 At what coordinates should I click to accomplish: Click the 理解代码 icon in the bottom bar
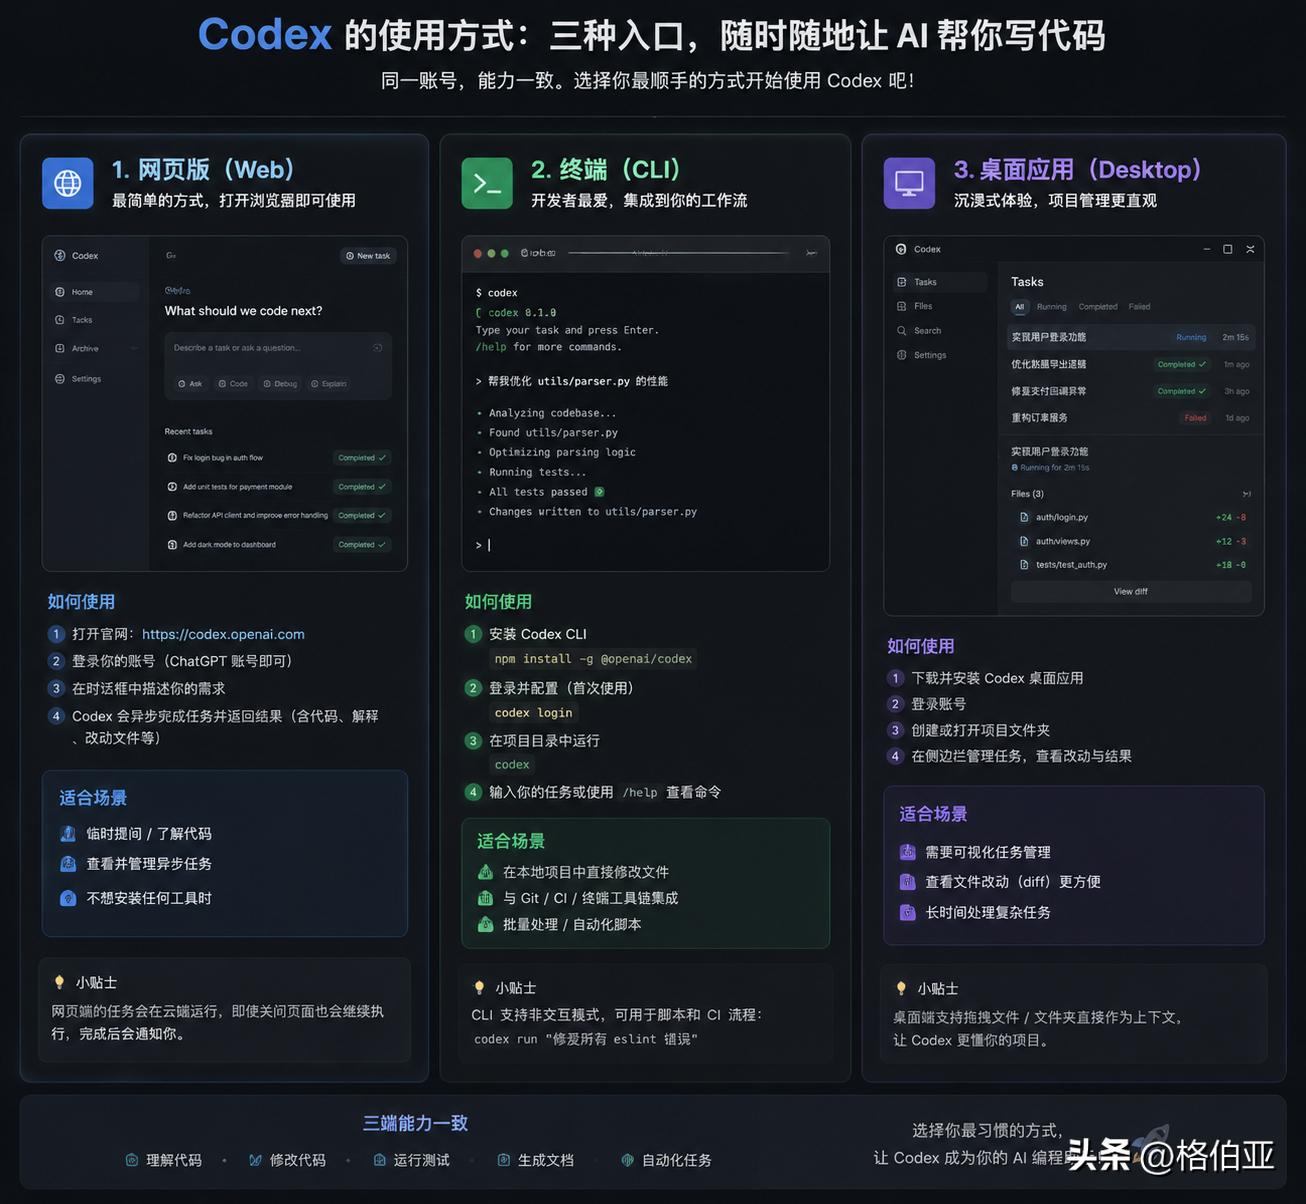pos(132,1160)
